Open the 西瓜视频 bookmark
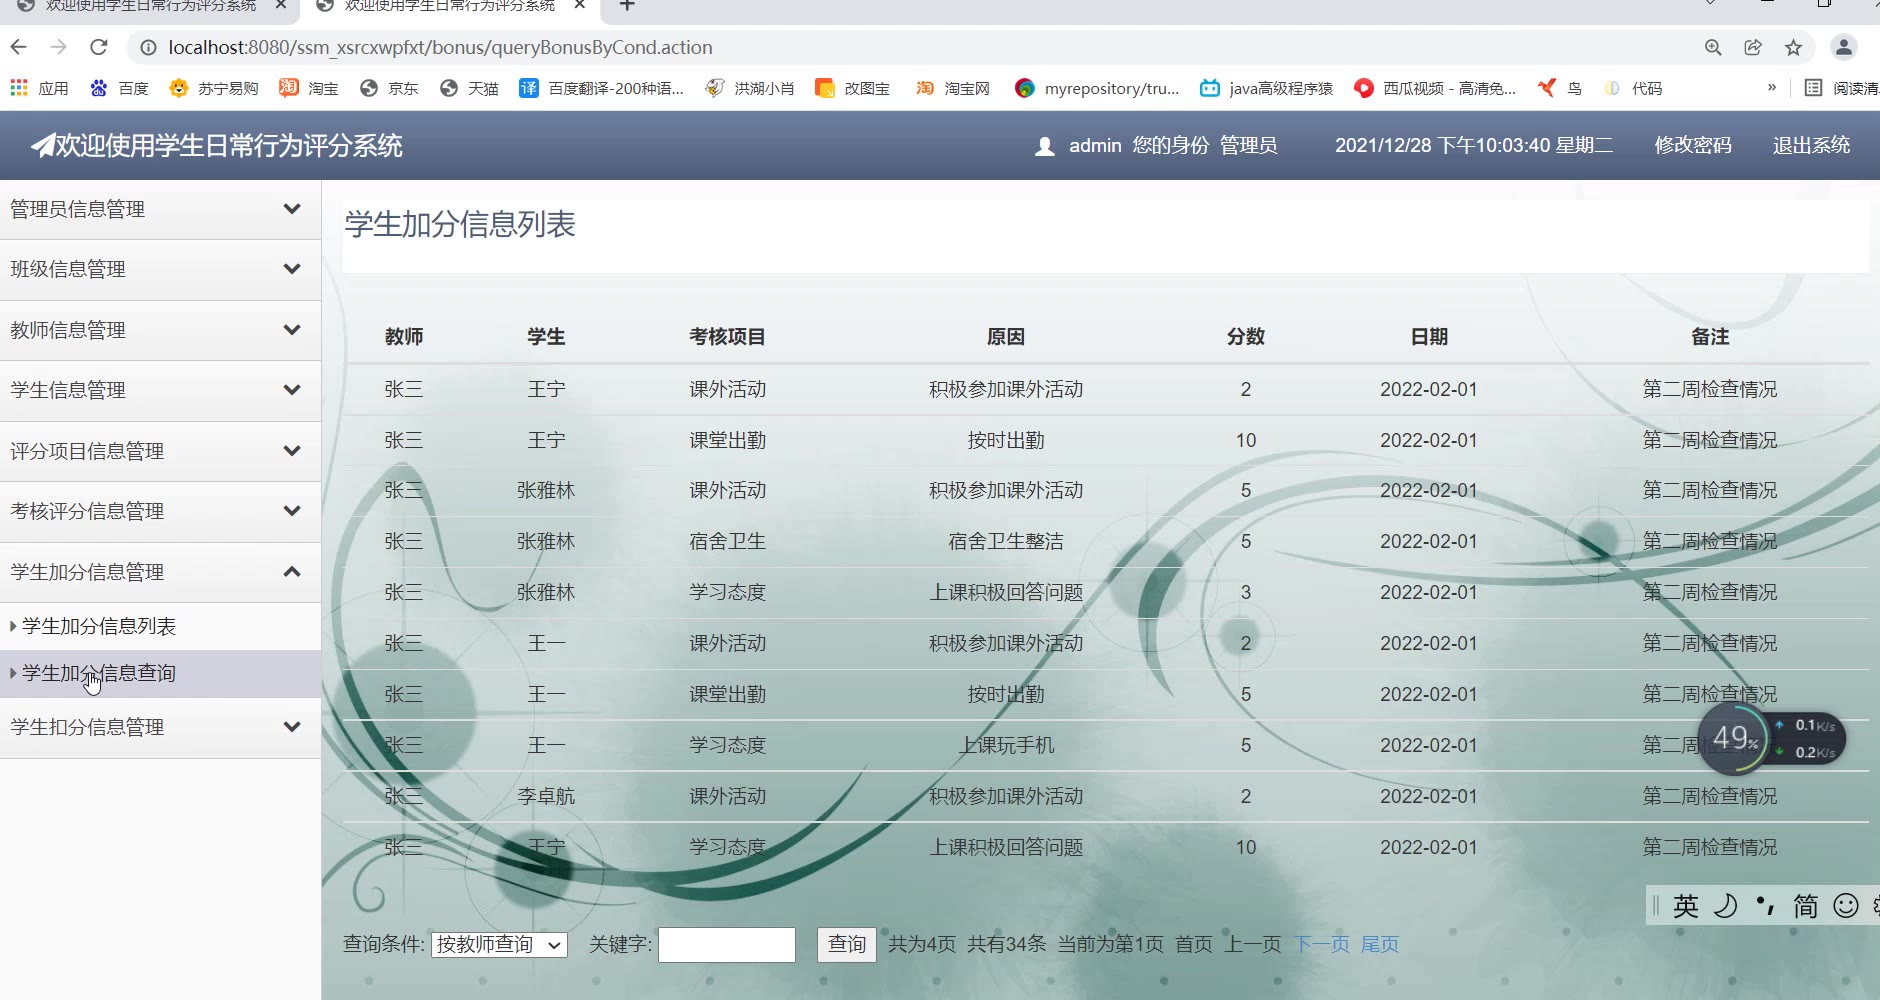This screenshot has height=1000, width=1880. pyautogui.click(x=1435, y=88)
